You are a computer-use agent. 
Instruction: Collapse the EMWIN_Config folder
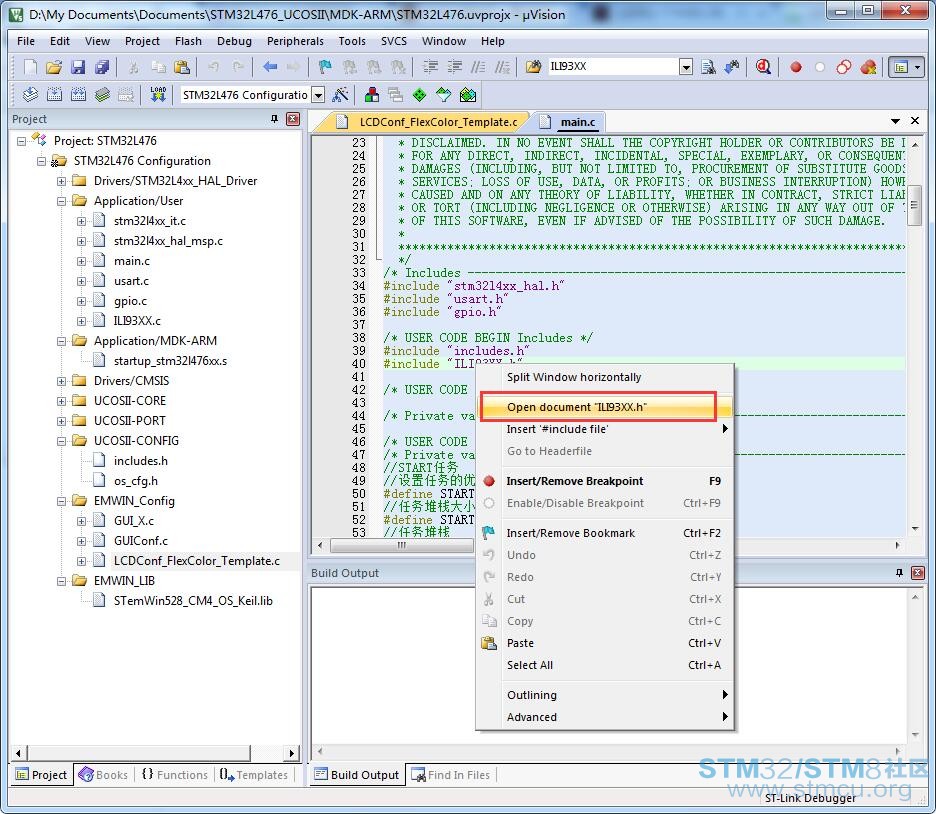61,501
